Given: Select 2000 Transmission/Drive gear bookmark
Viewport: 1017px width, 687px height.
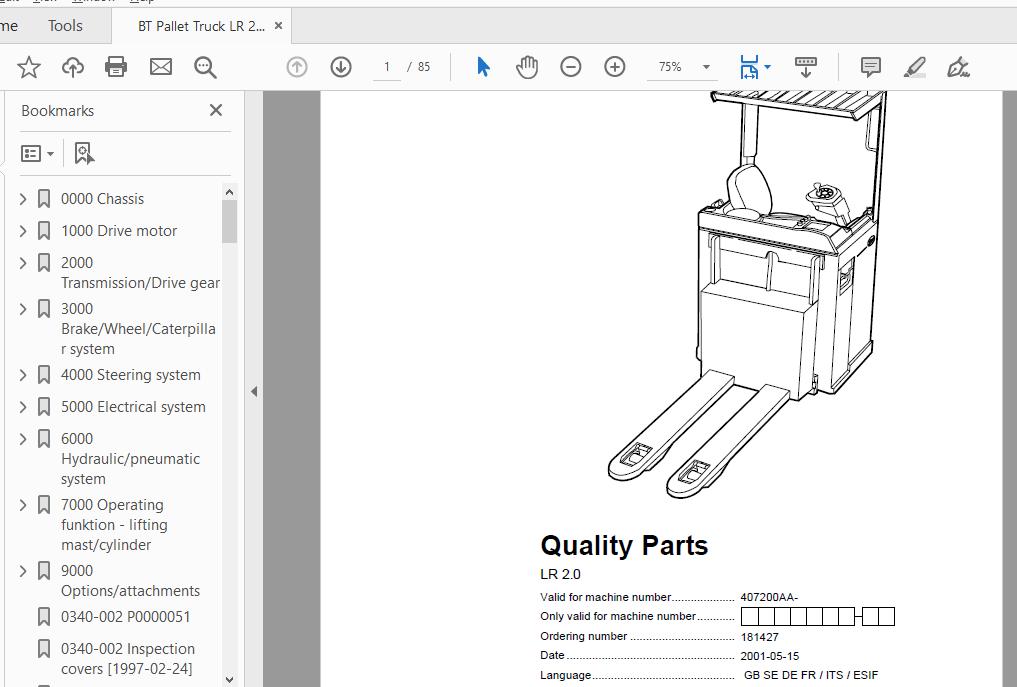Looking at the screenshot, I should pos(140,272).
